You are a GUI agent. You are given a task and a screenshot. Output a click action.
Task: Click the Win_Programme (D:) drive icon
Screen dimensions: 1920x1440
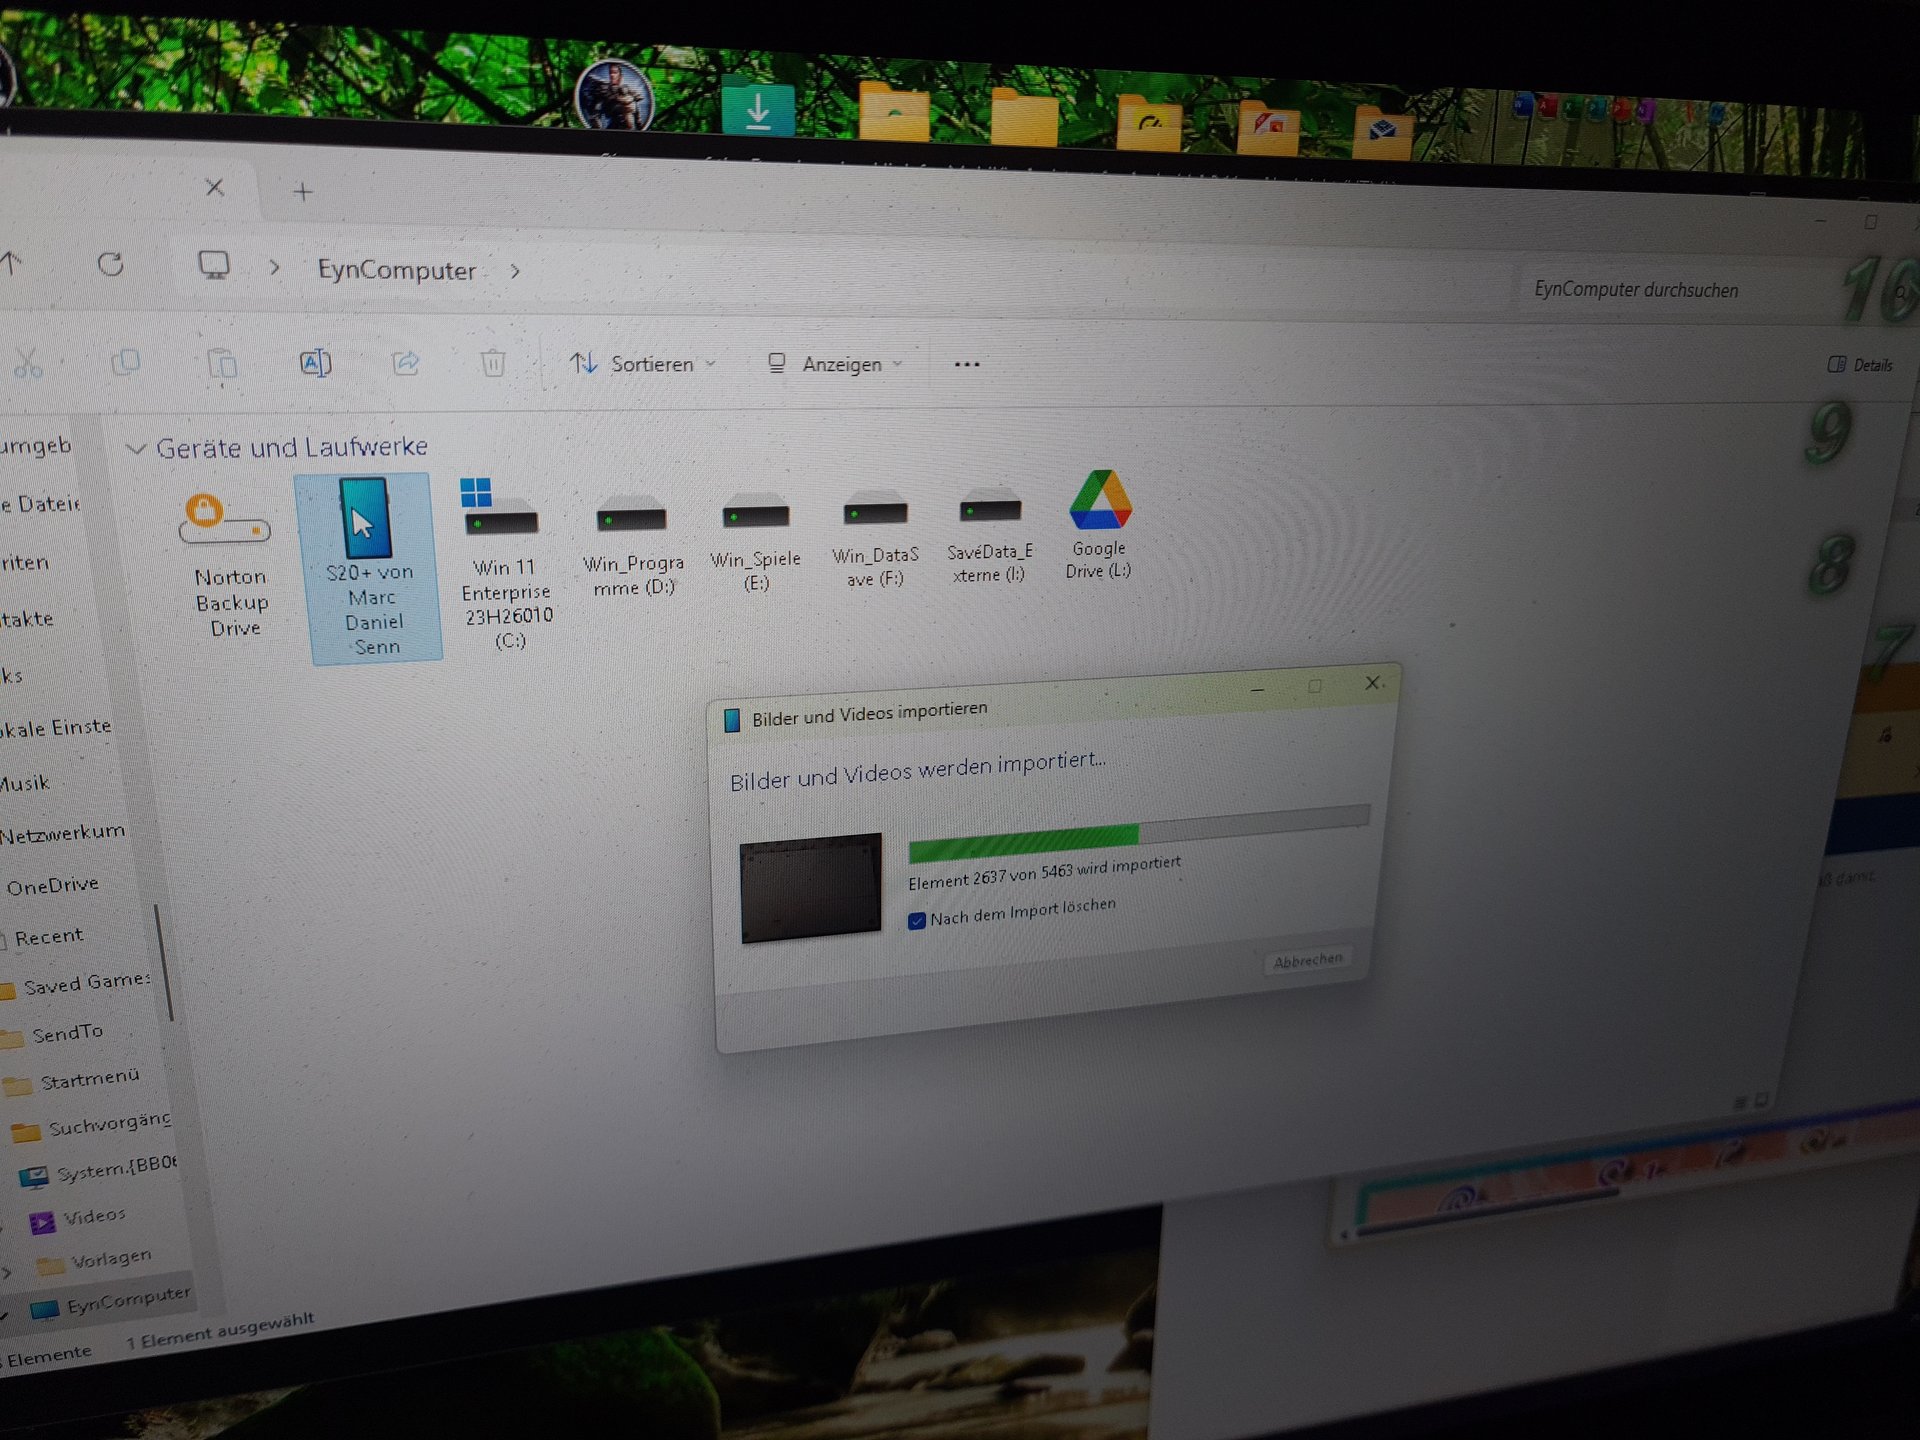tap(631, 519)
